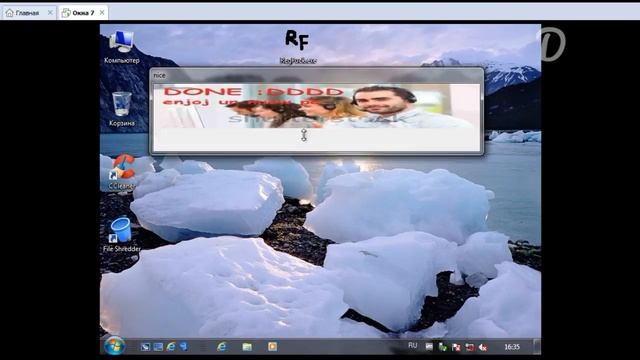
Task: Click the green shield tray icon
Action: [442, 347]
